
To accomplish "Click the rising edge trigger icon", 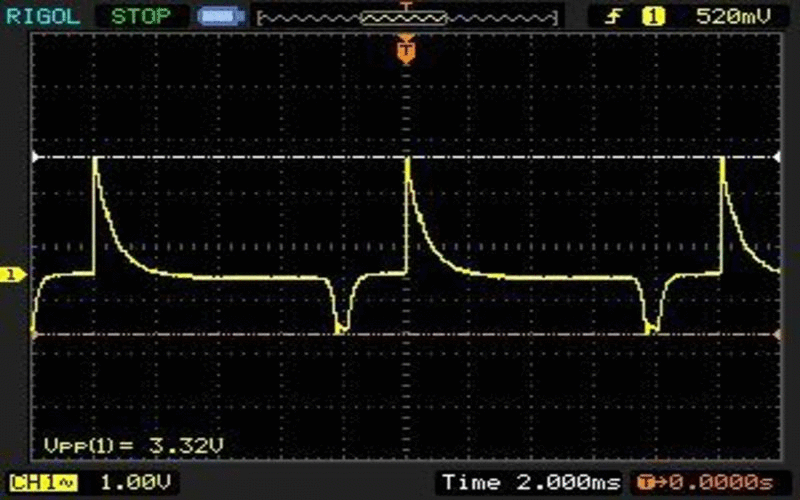I will coord(613,17).
